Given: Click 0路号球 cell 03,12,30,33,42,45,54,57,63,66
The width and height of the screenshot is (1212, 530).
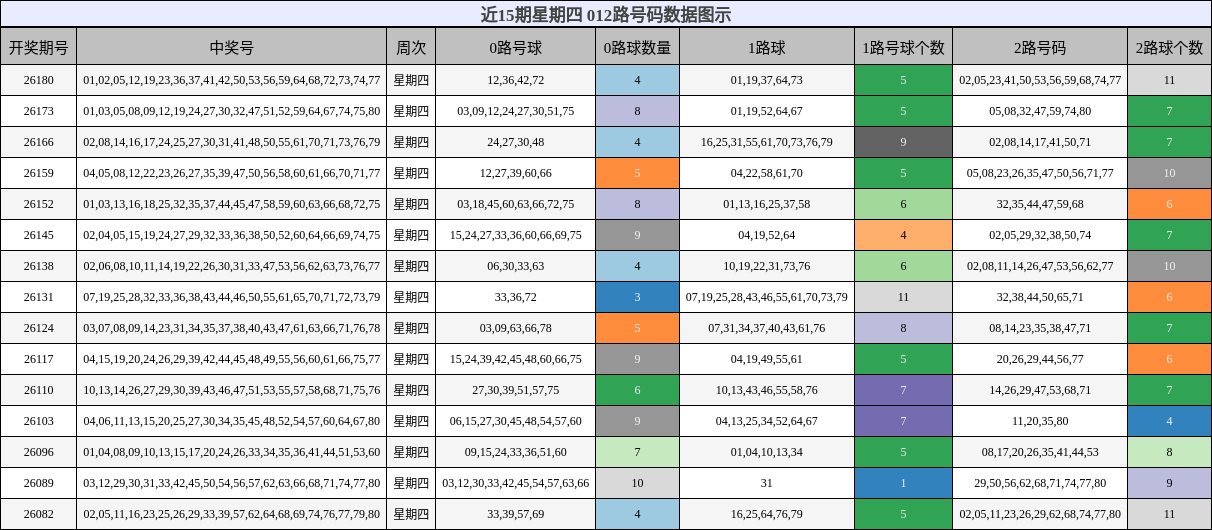Looking at the screenshot, I should 516,483.
